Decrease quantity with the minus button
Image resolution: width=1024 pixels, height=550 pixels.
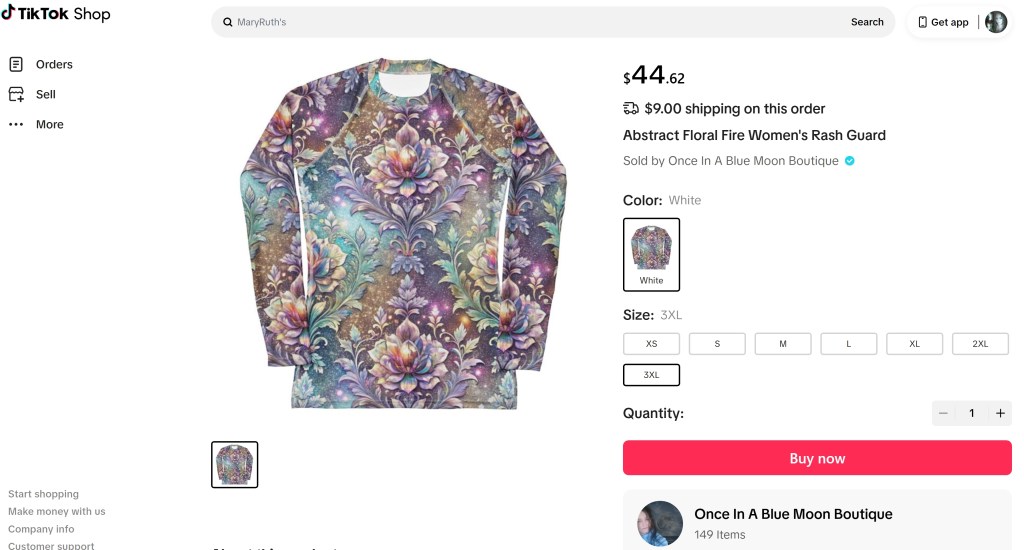tap(943, 413)
